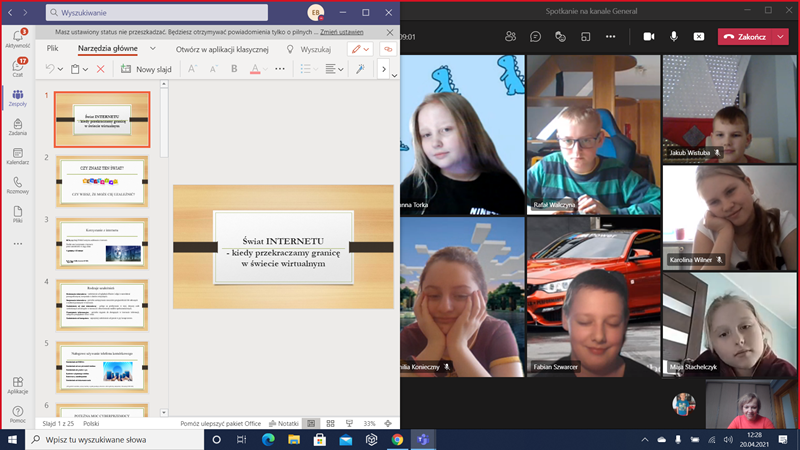Click the Aktywność bell icon
This screenshot has height=450, width=800.
(17, 38)
